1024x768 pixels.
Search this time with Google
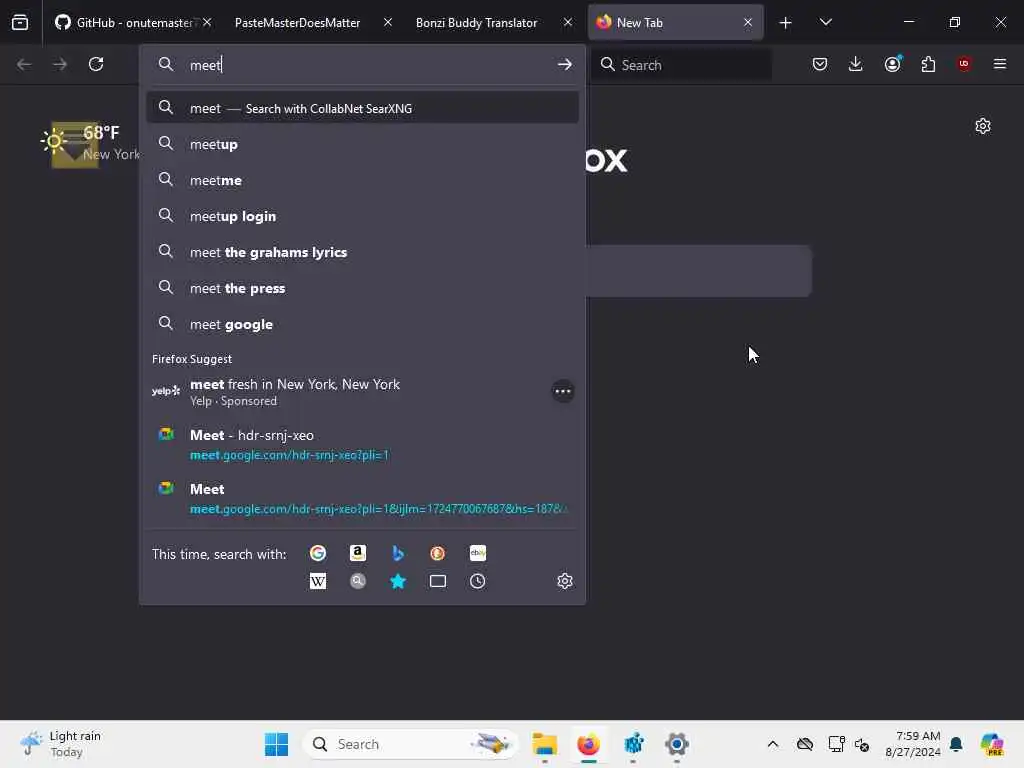click(x=317, y=553)
